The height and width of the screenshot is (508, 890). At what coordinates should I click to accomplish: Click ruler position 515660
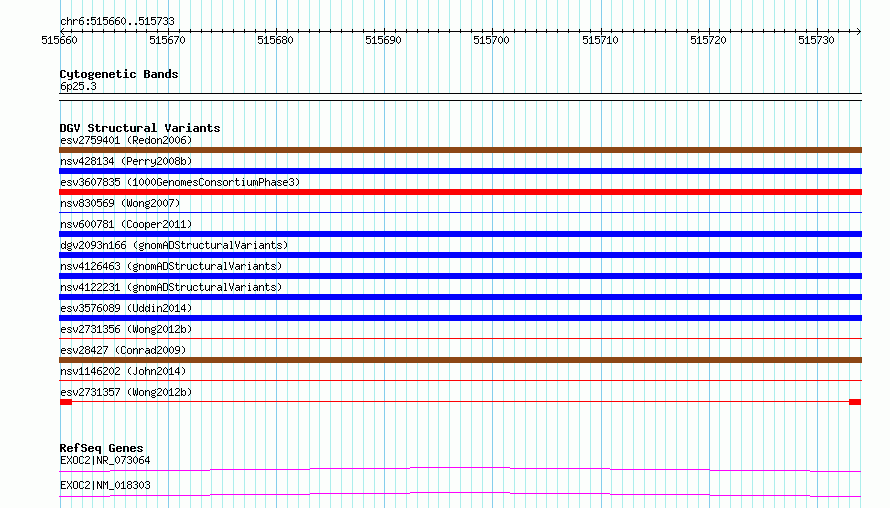[60, 40]
